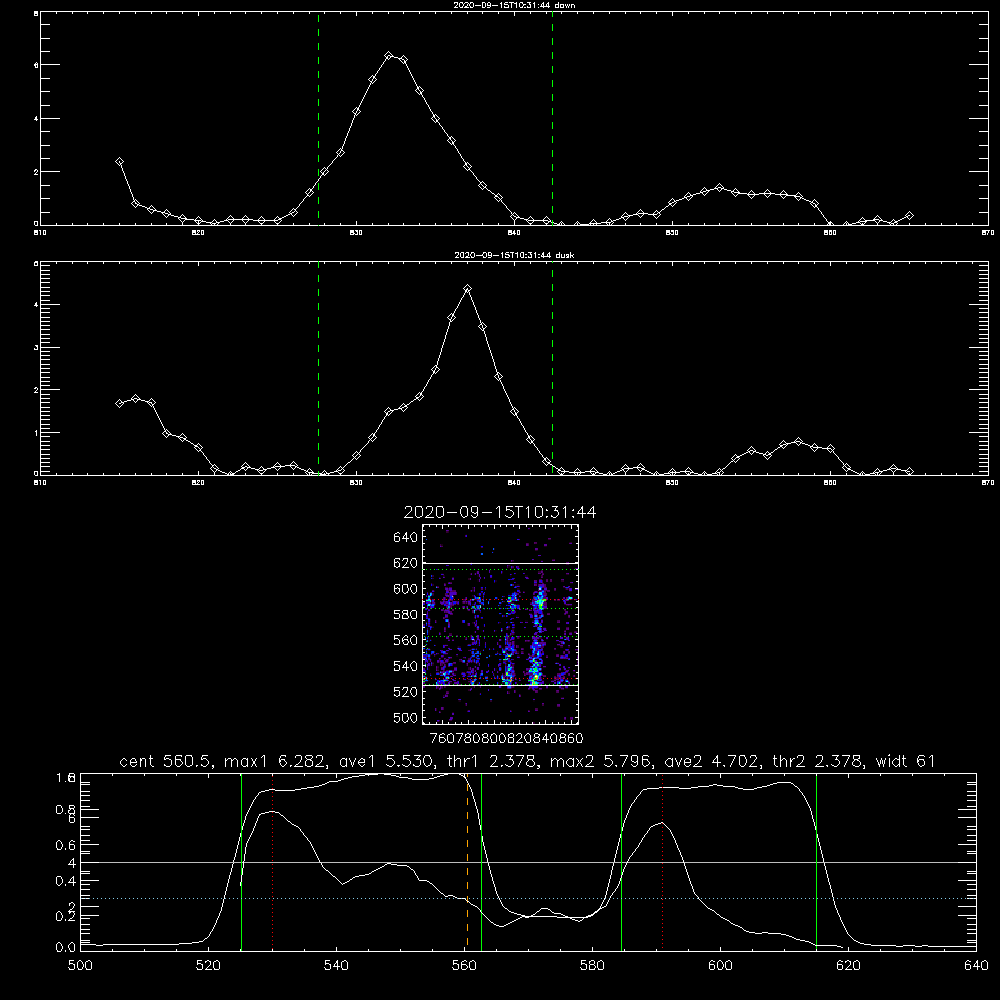Click the peak diamond marker of the dusk curve
1000x1000 pixels.
tap(467, 289)
